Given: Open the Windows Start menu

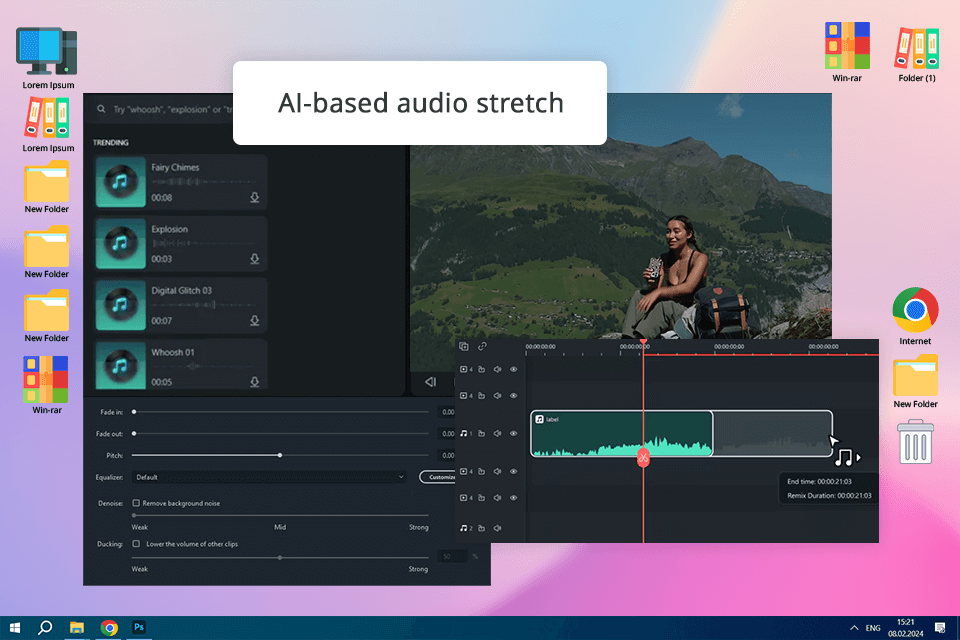Looking at the screenshot, I should click(15, 627).
